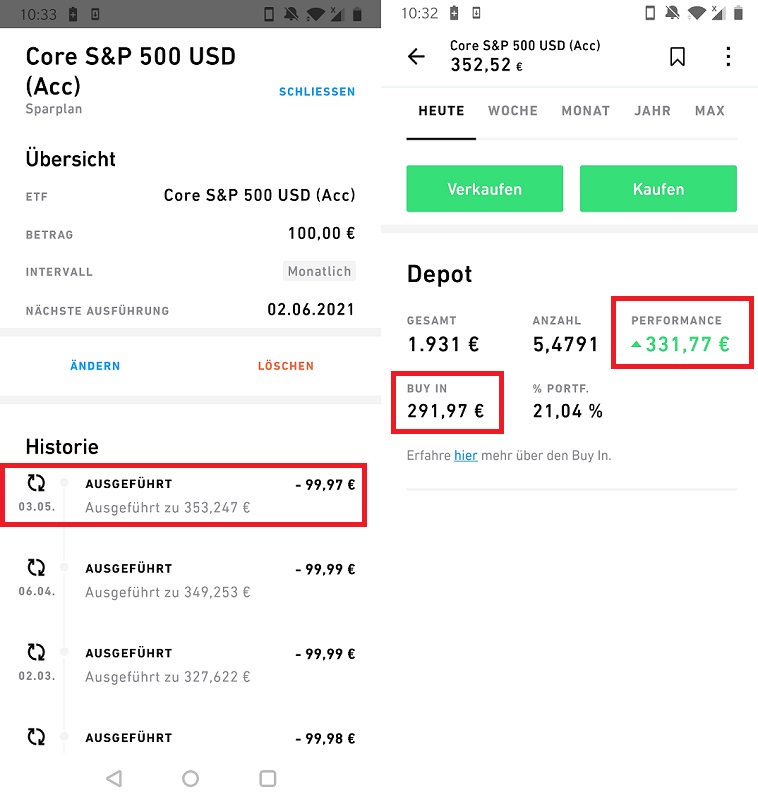Tap the Depot section heading
Image resolution: width=758 pixels, height=804 pixels.
(440, 274)
